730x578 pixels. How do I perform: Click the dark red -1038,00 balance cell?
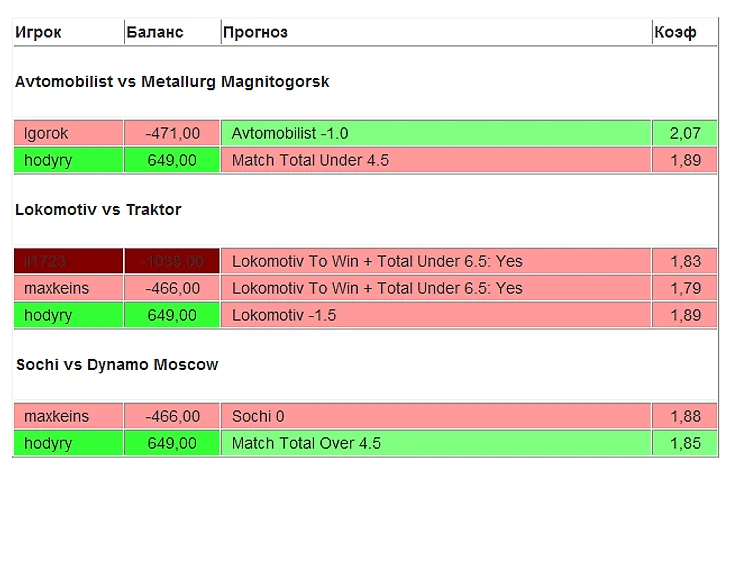click(172, 261)
